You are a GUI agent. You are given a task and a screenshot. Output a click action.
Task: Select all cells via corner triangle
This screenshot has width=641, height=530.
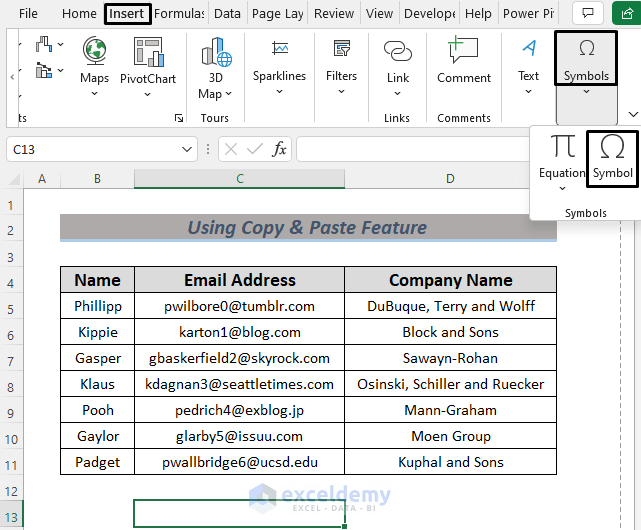[14, 179]
